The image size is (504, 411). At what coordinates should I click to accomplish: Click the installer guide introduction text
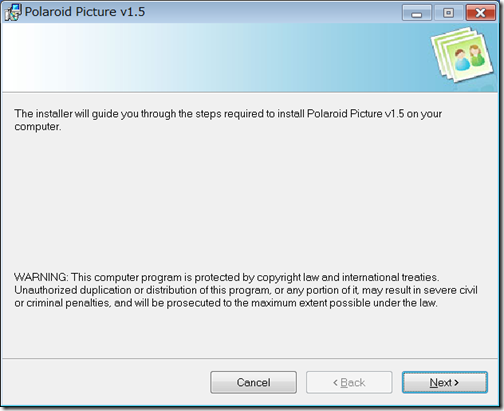(228, 120)
